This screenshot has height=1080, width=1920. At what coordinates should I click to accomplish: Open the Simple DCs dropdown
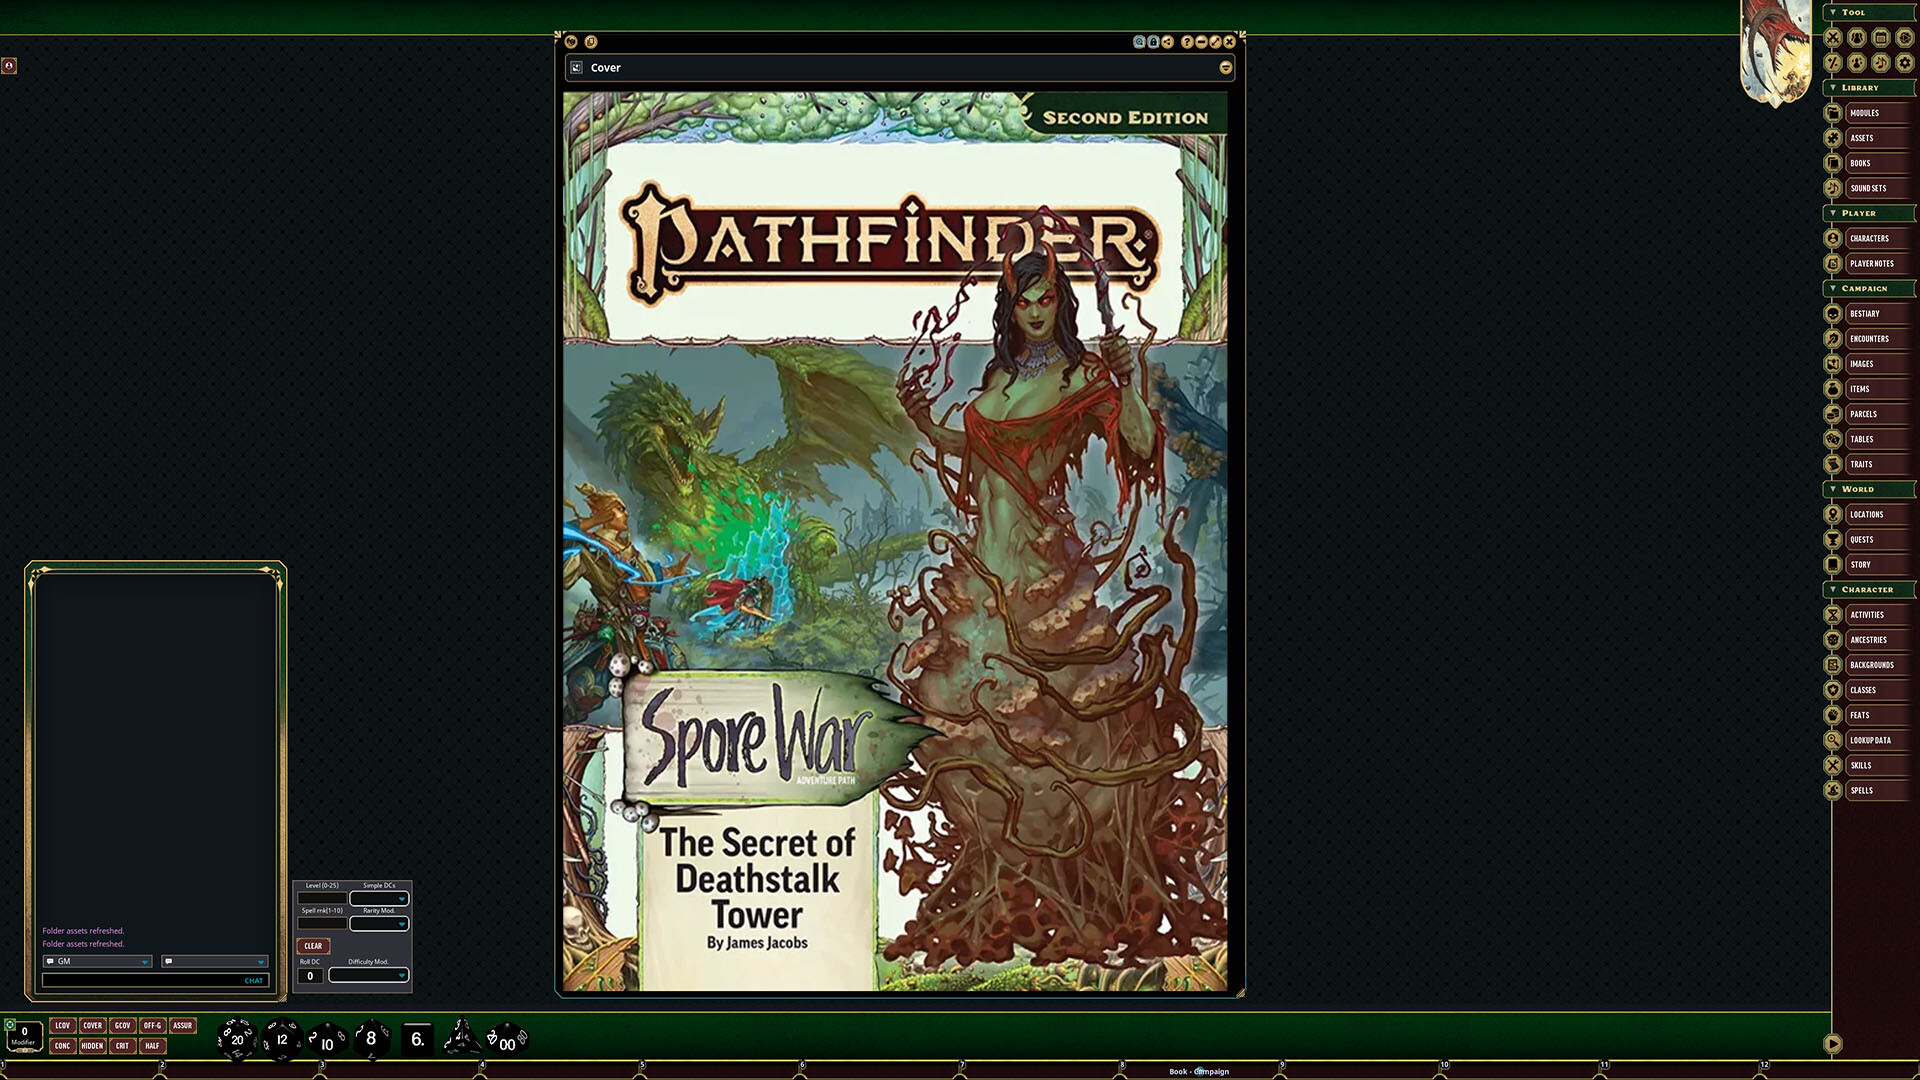pos(380,898)
